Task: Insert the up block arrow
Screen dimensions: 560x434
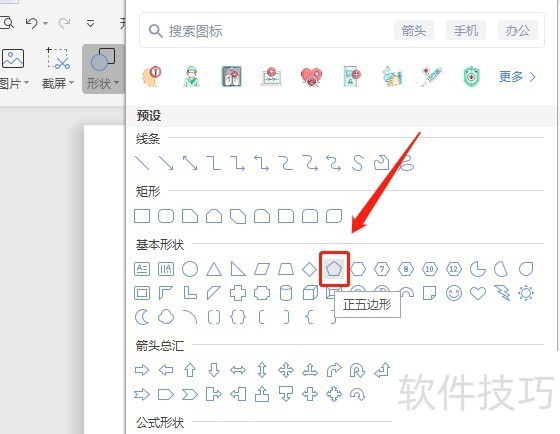Action: click(x=190, y=370)
